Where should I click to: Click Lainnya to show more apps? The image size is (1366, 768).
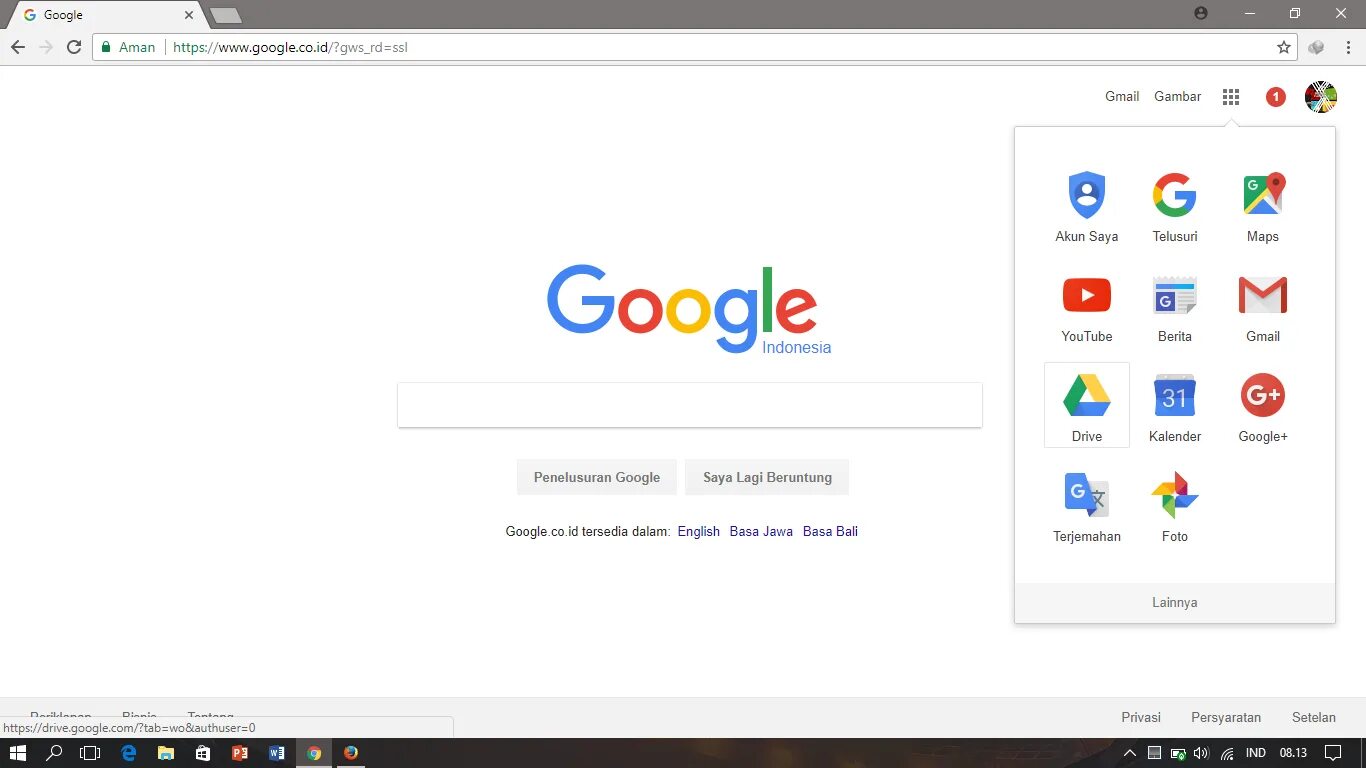(x=1175, y=603)
